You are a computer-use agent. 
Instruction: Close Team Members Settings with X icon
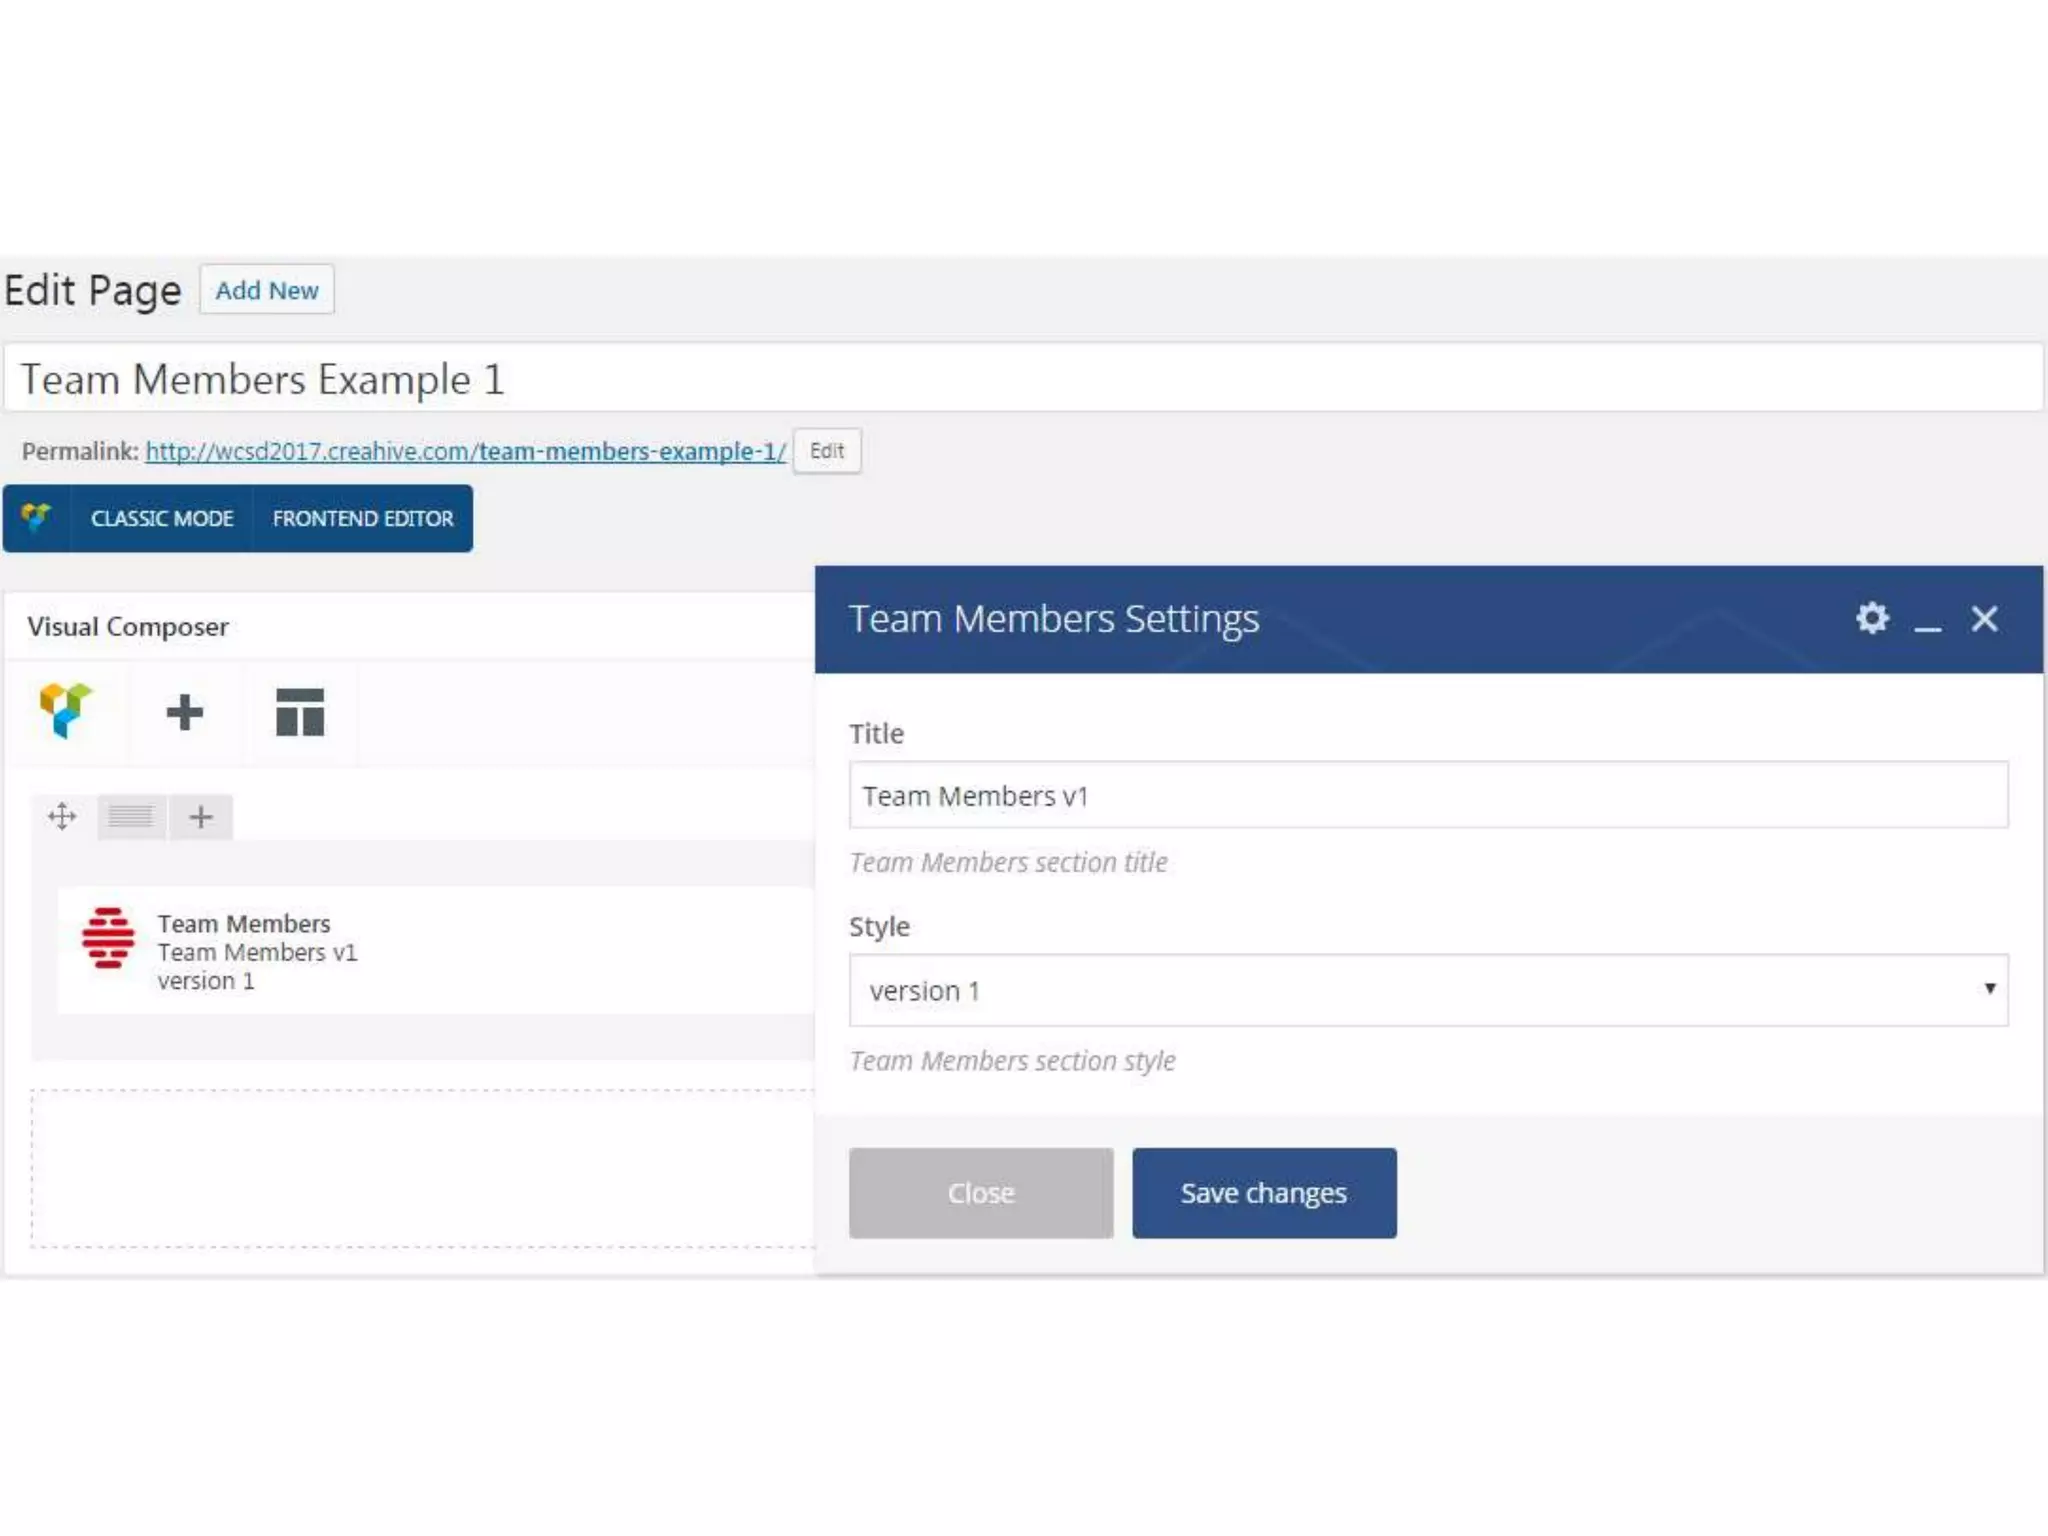1984,619
